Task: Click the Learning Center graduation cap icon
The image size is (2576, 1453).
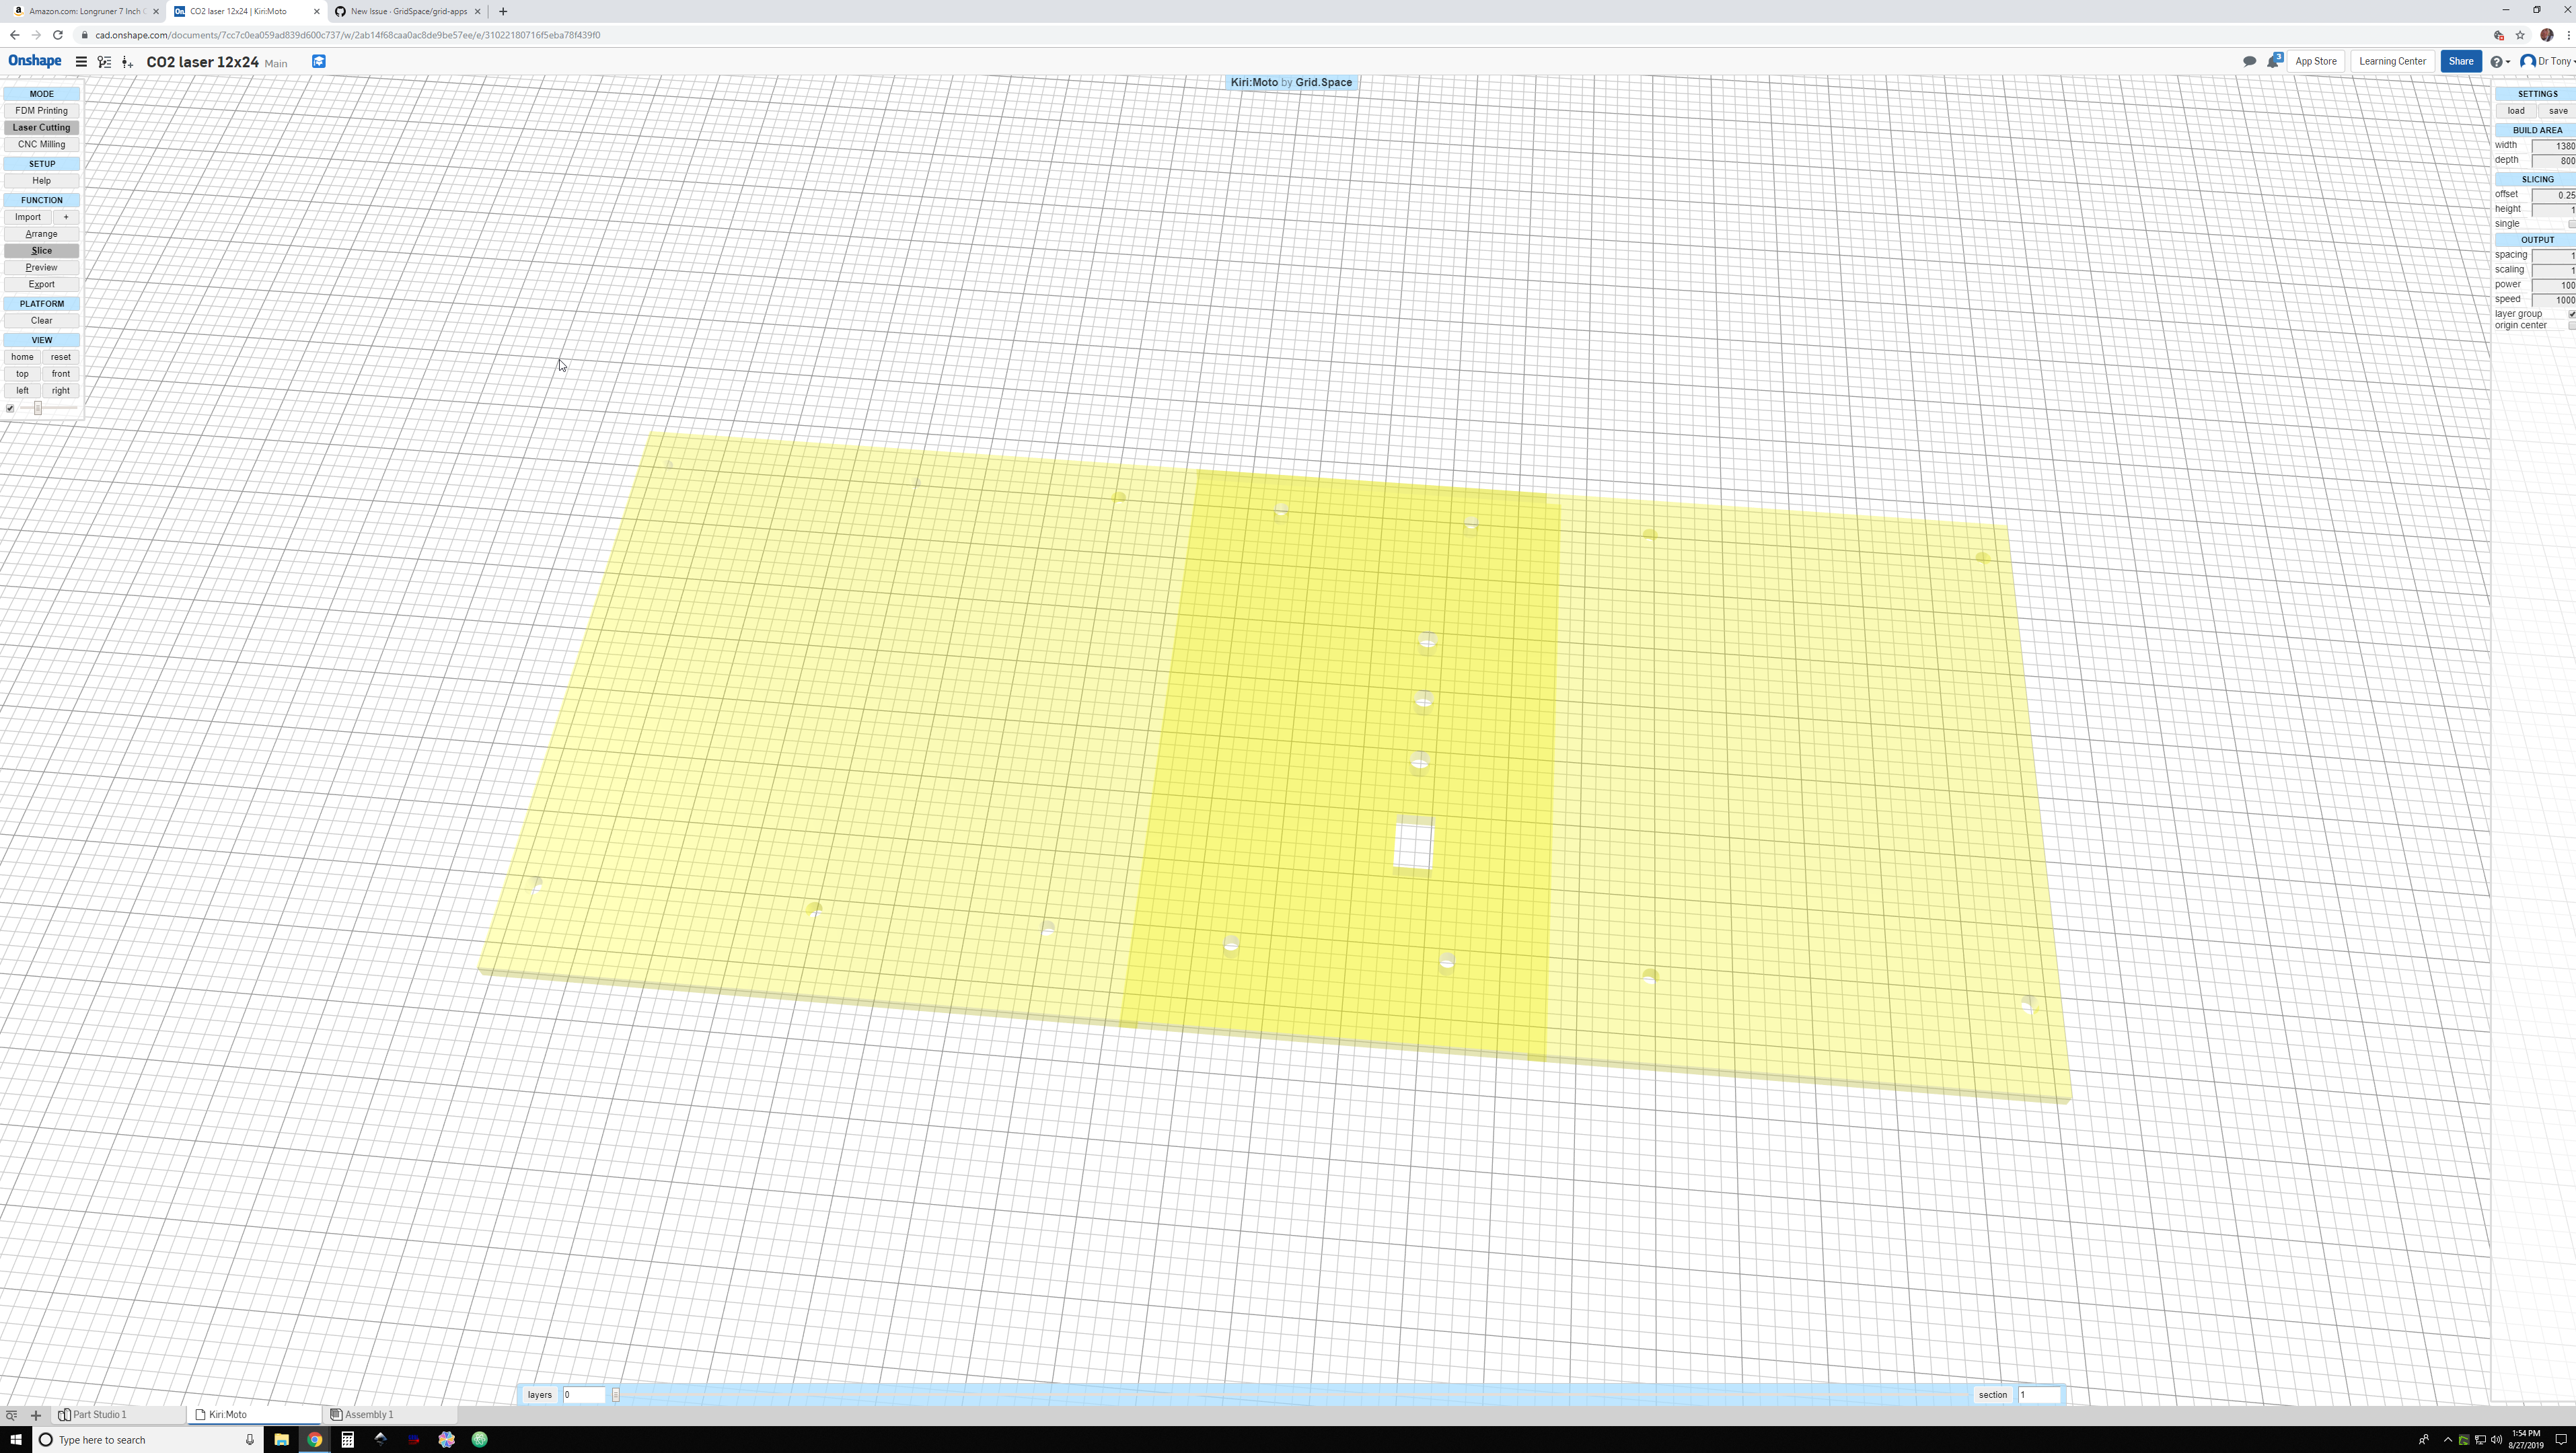Action: 318,61
